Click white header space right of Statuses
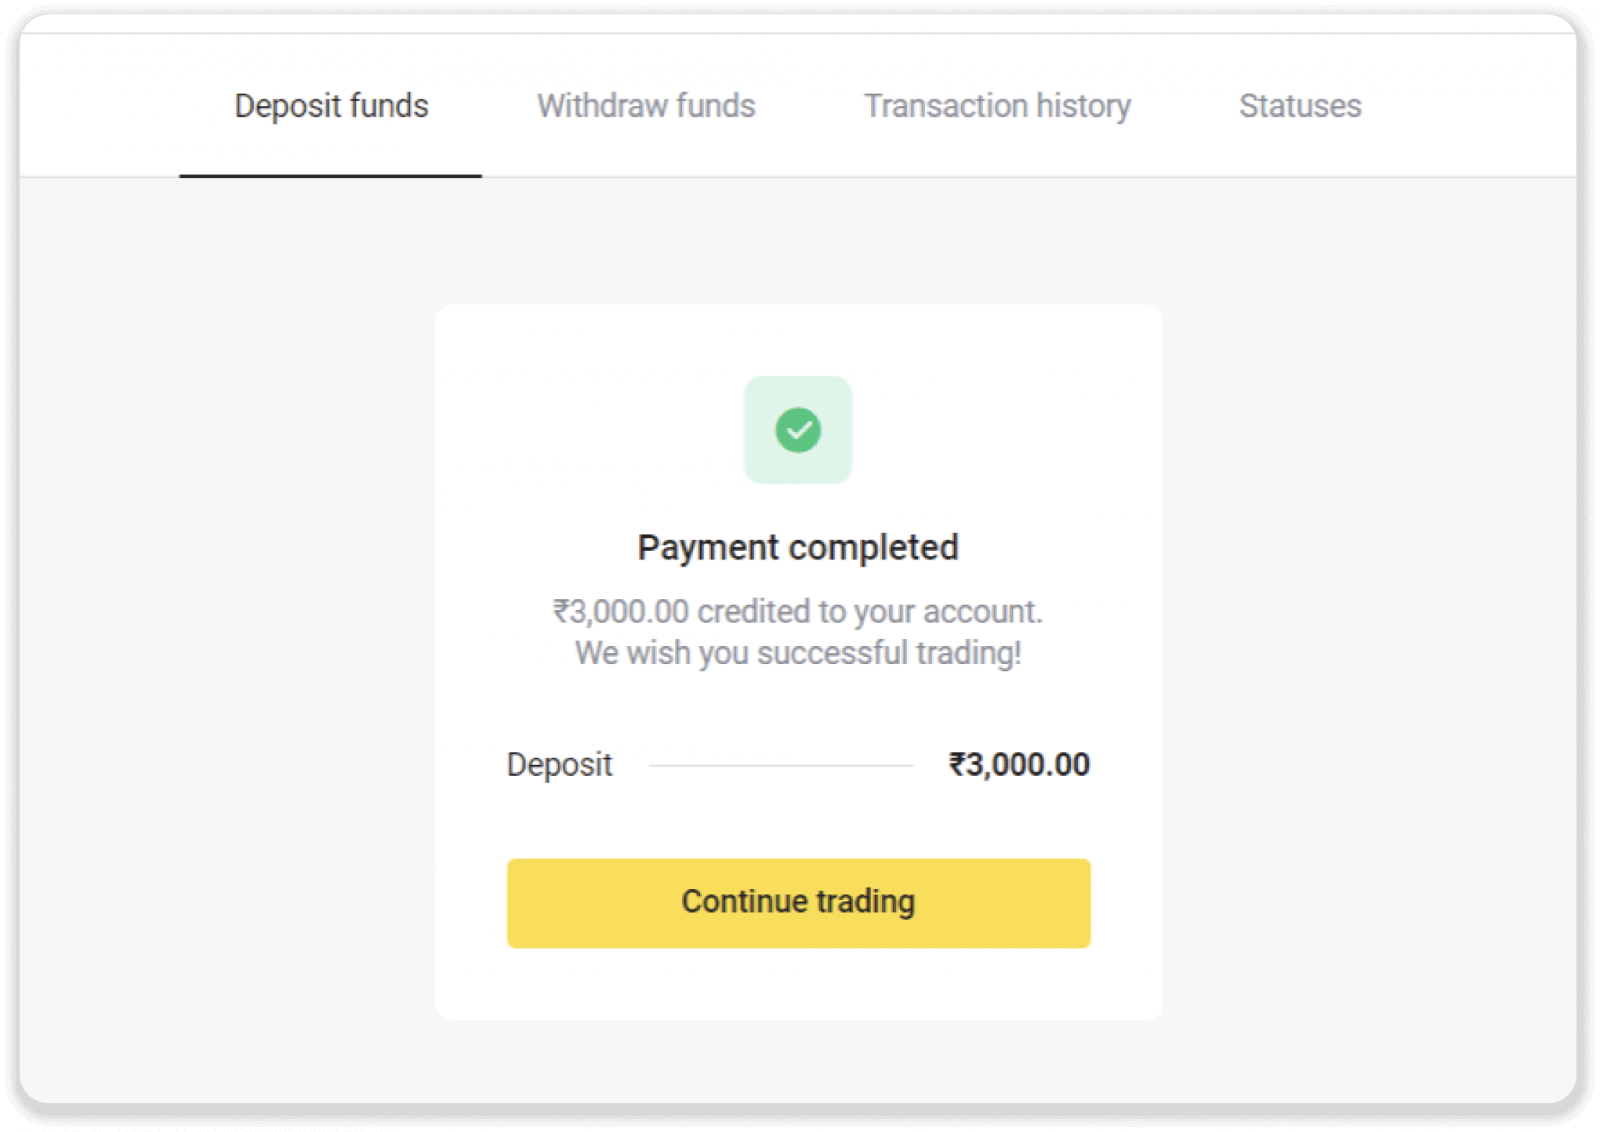This screenshot has width=1600, height=1132. (1470, 106)
